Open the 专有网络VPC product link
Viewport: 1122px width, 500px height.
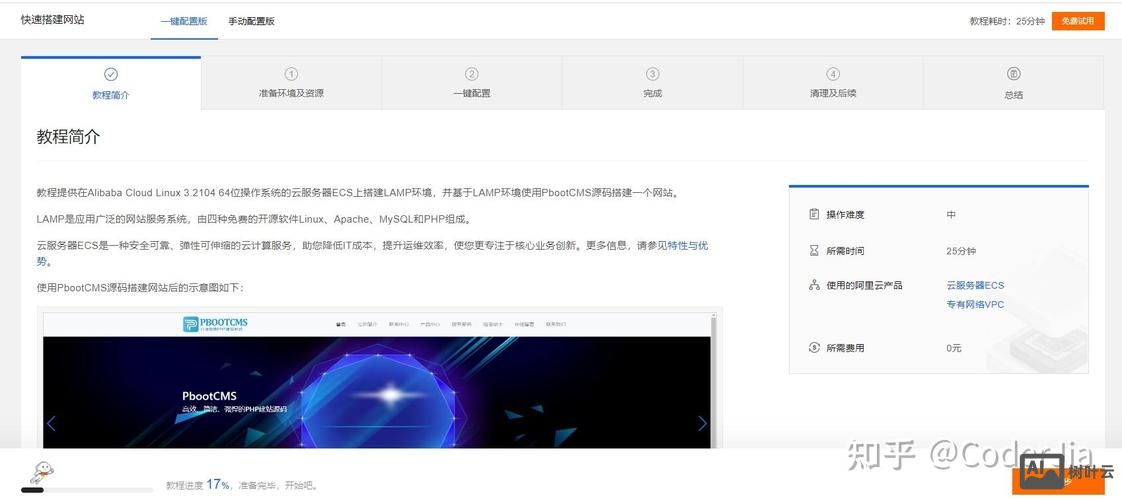point(975,305)
